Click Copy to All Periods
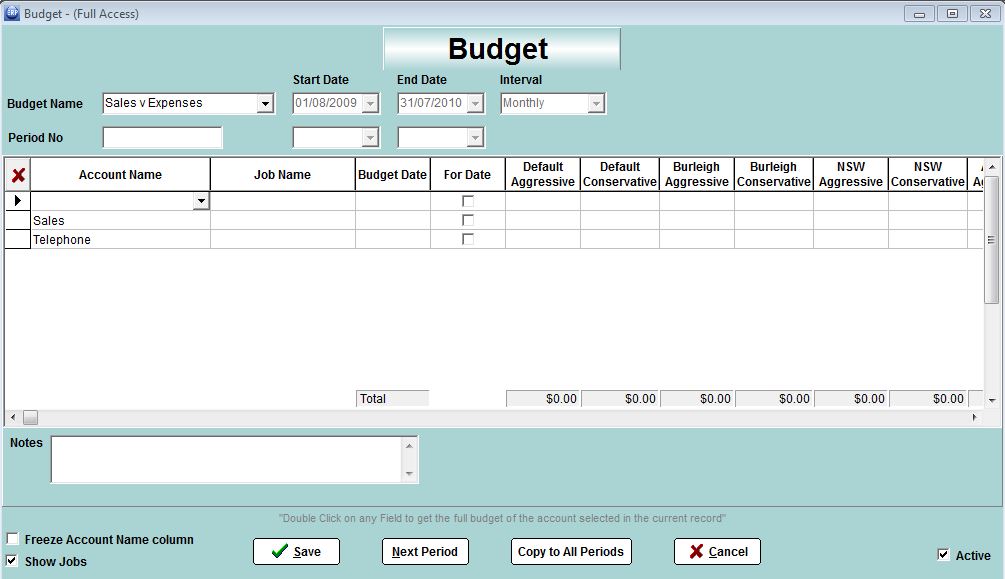Screen dimensions: 1005x579 [x=571, y=551]
